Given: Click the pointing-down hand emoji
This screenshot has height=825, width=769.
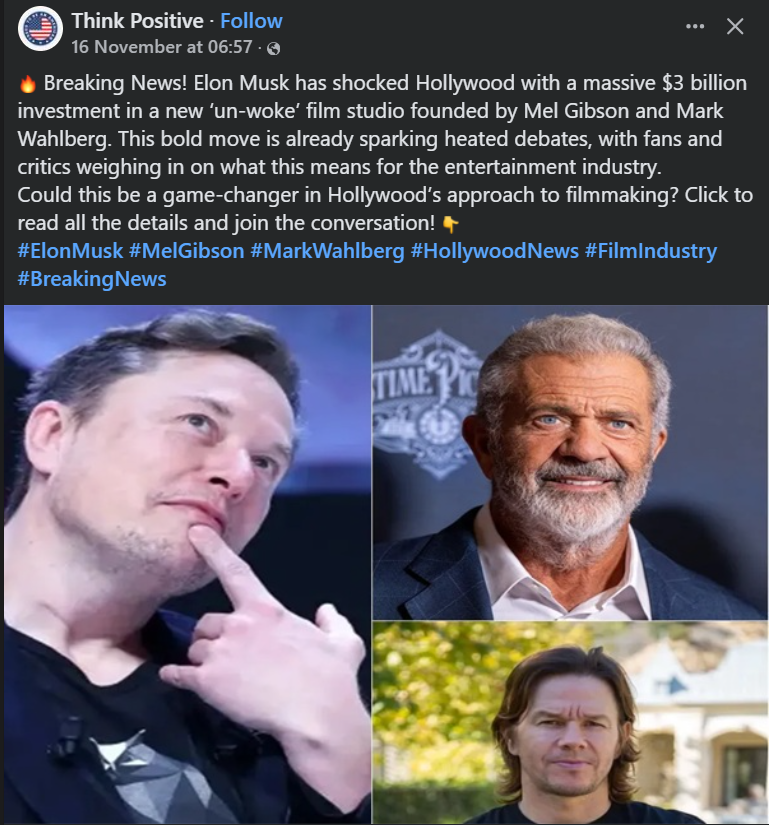Looking at the screenshot, I should [450, 224].
